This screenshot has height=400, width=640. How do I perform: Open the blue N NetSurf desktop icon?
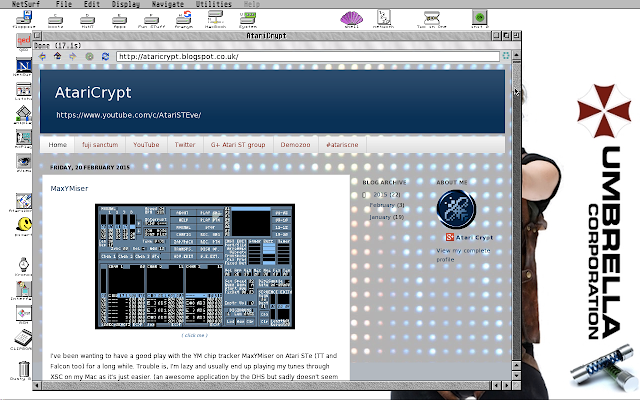(24, 66)
